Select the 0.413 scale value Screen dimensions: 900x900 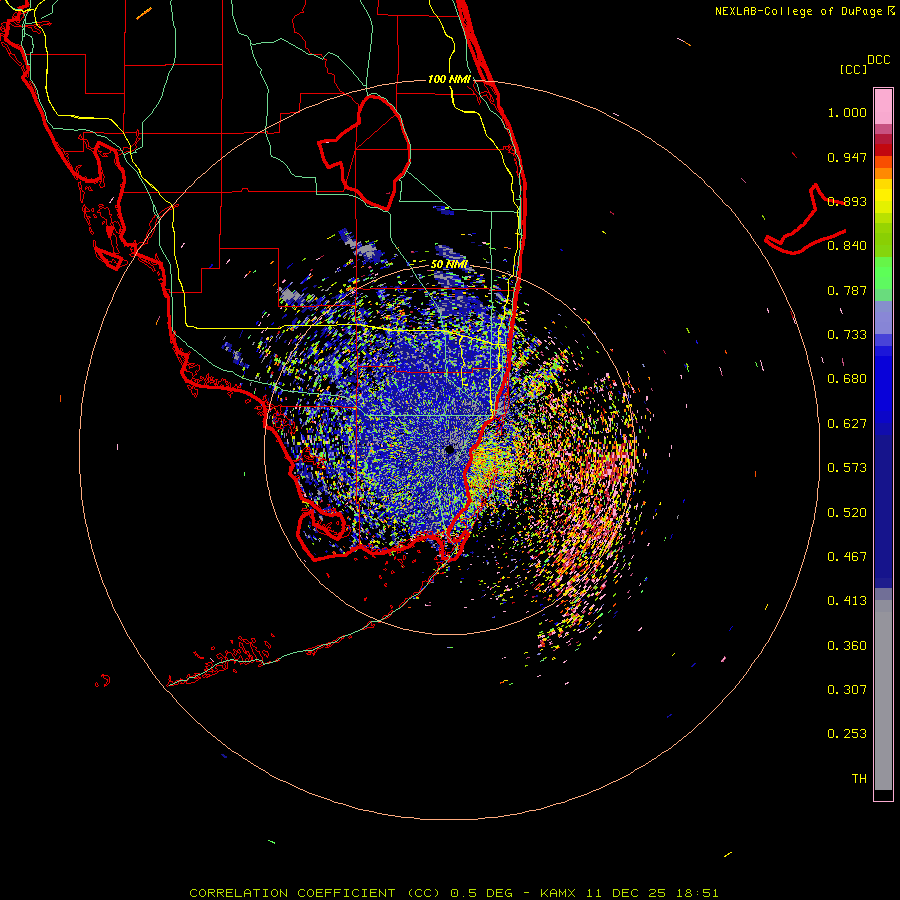click(847, 601)
